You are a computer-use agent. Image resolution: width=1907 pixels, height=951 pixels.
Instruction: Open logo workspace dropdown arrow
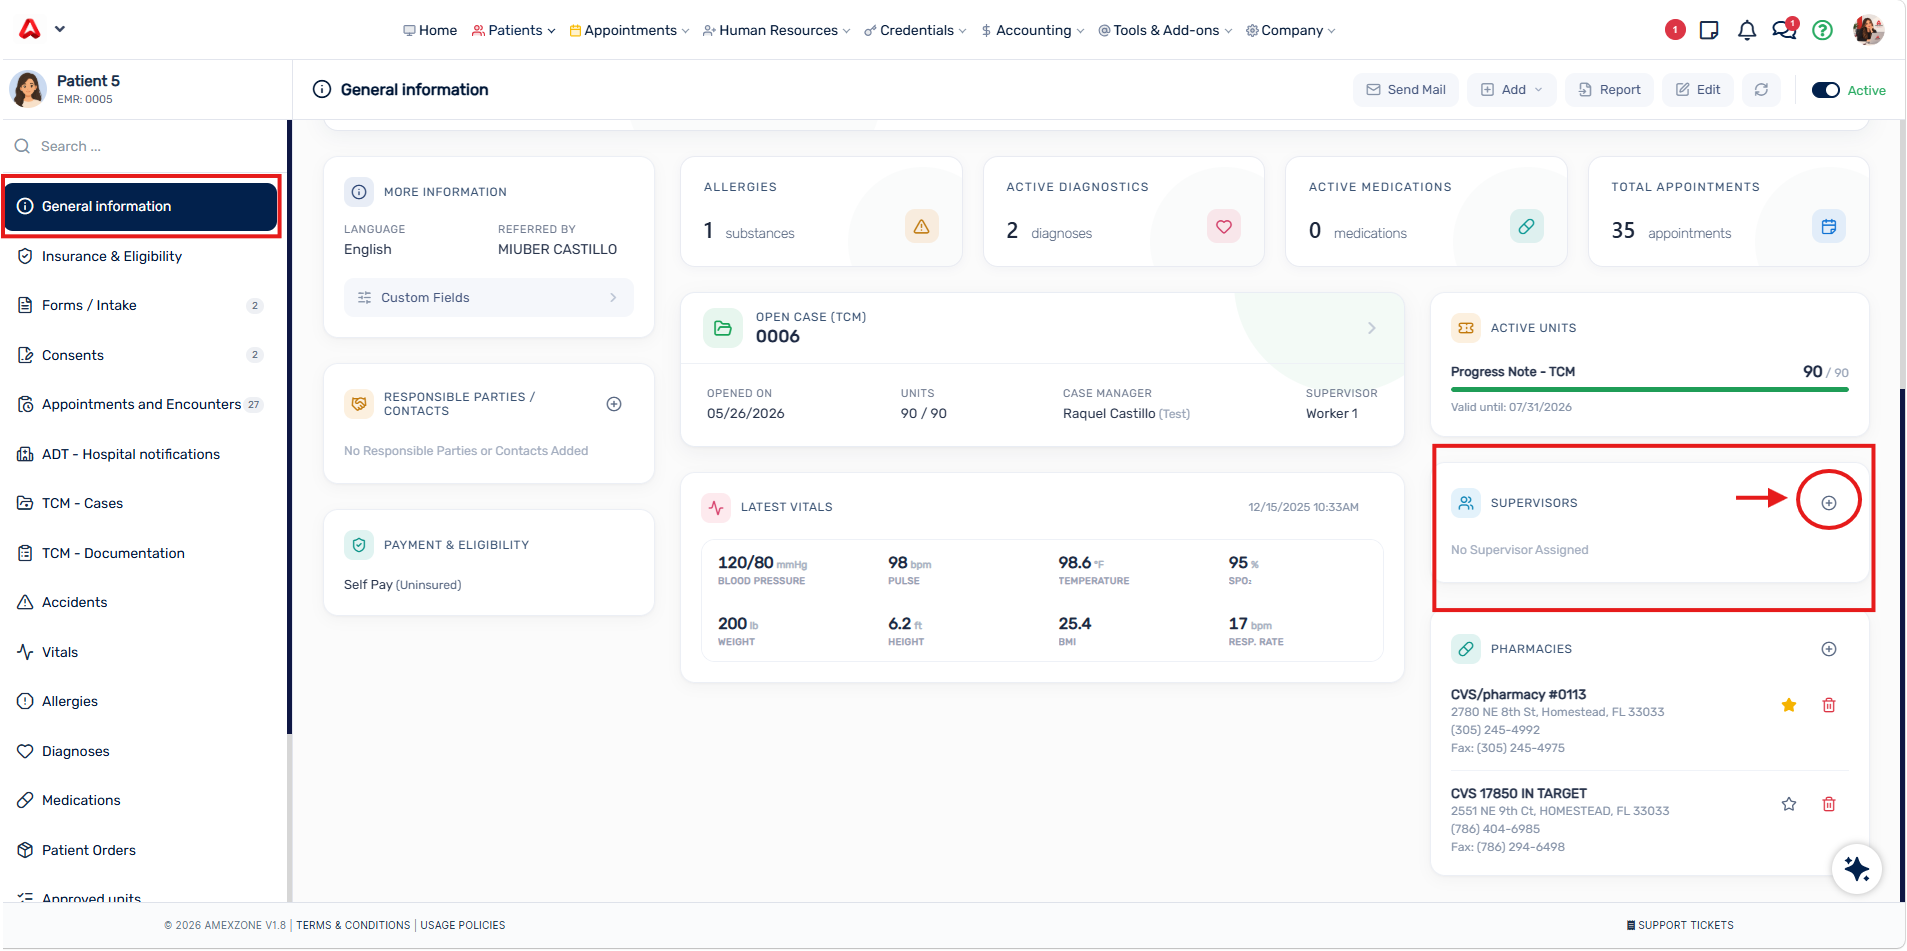(x=60, y=29)
